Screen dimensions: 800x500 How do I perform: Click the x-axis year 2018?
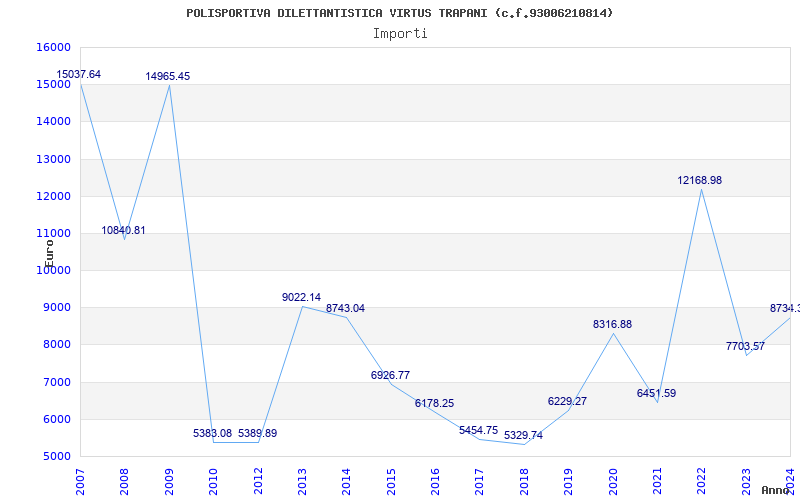tap(524, 482)
